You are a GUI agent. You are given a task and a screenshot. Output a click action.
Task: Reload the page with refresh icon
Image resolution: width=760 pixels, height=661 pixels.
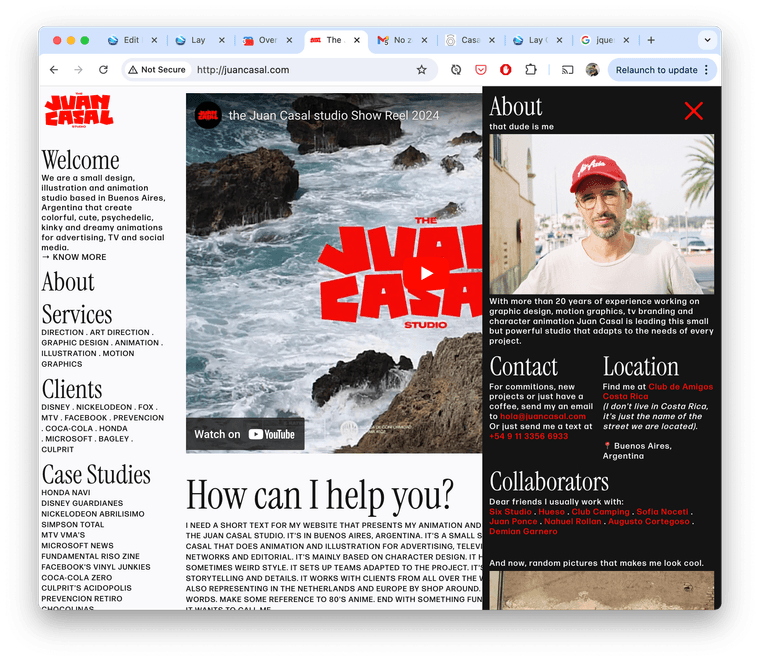pos(103,70)
